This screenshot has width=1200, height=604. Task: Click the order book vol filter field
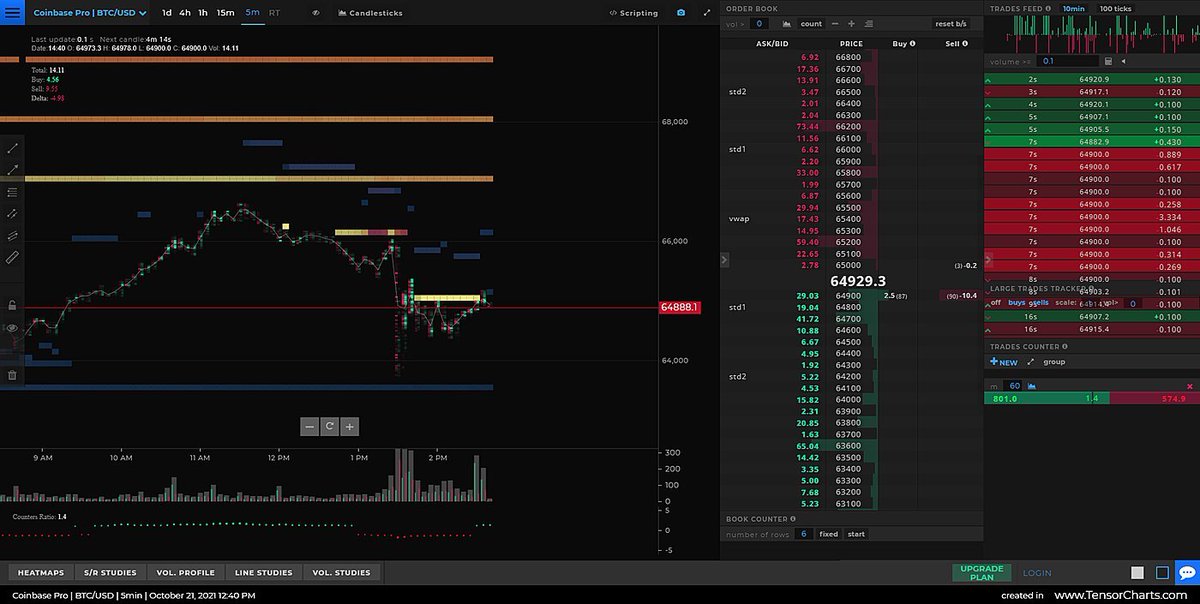click(758, 23)
